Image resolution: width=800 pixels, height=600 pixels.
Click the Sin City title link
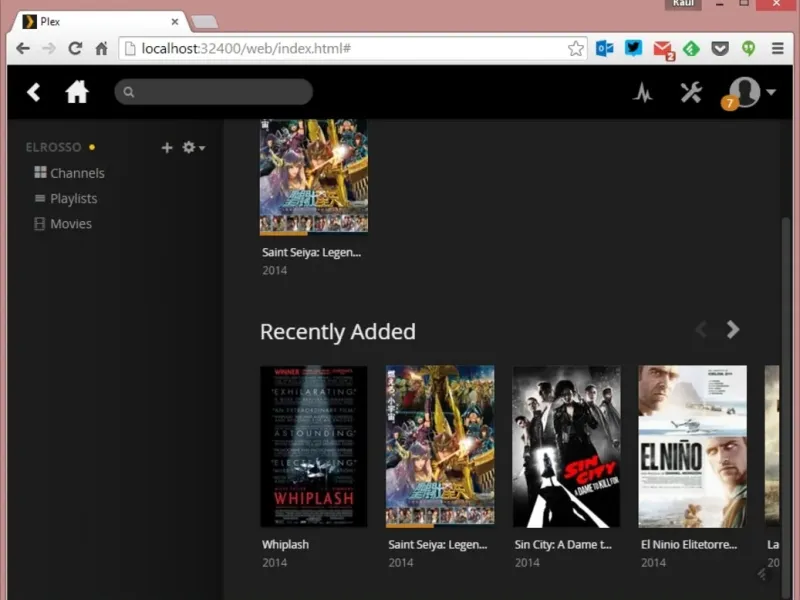[x=562, y=545]
